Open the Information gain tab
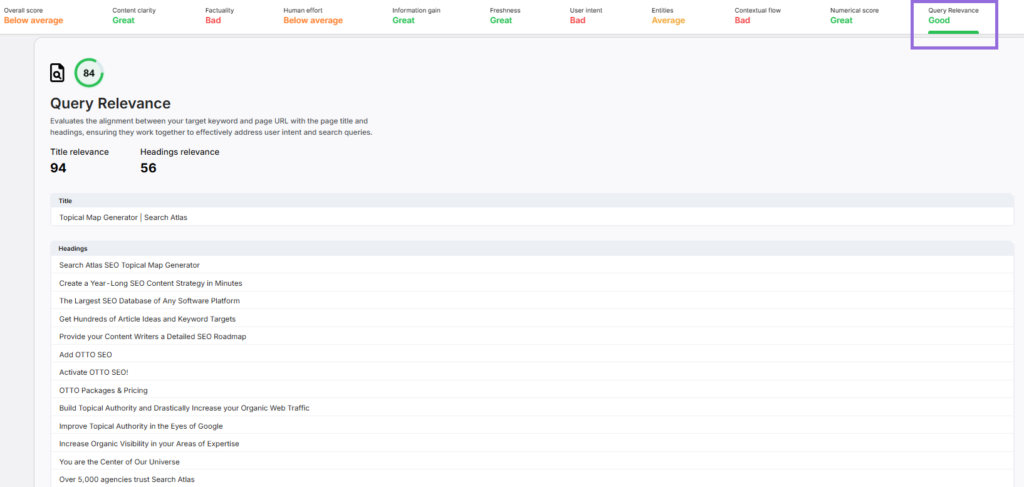The image size is (1024, 487). point(415,16)
